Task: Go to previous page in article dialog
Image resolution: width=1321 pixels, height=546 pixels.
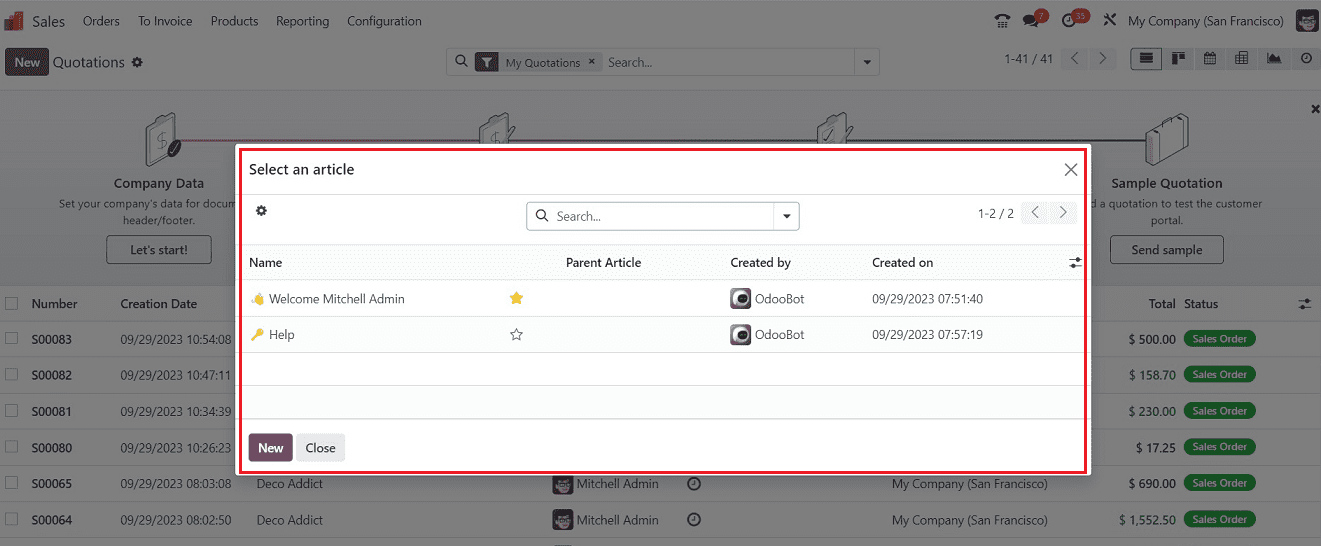Action: point(1036,213)
